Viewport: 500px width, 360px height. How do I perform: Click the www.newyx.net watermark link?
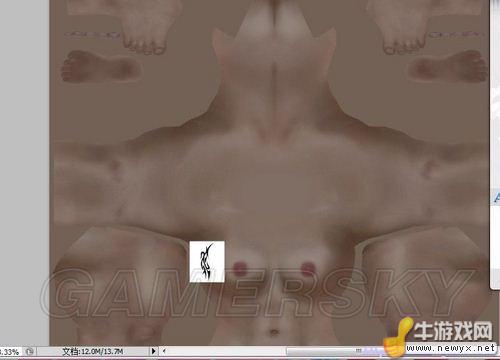pyautogui.click(x=451, y=348)
